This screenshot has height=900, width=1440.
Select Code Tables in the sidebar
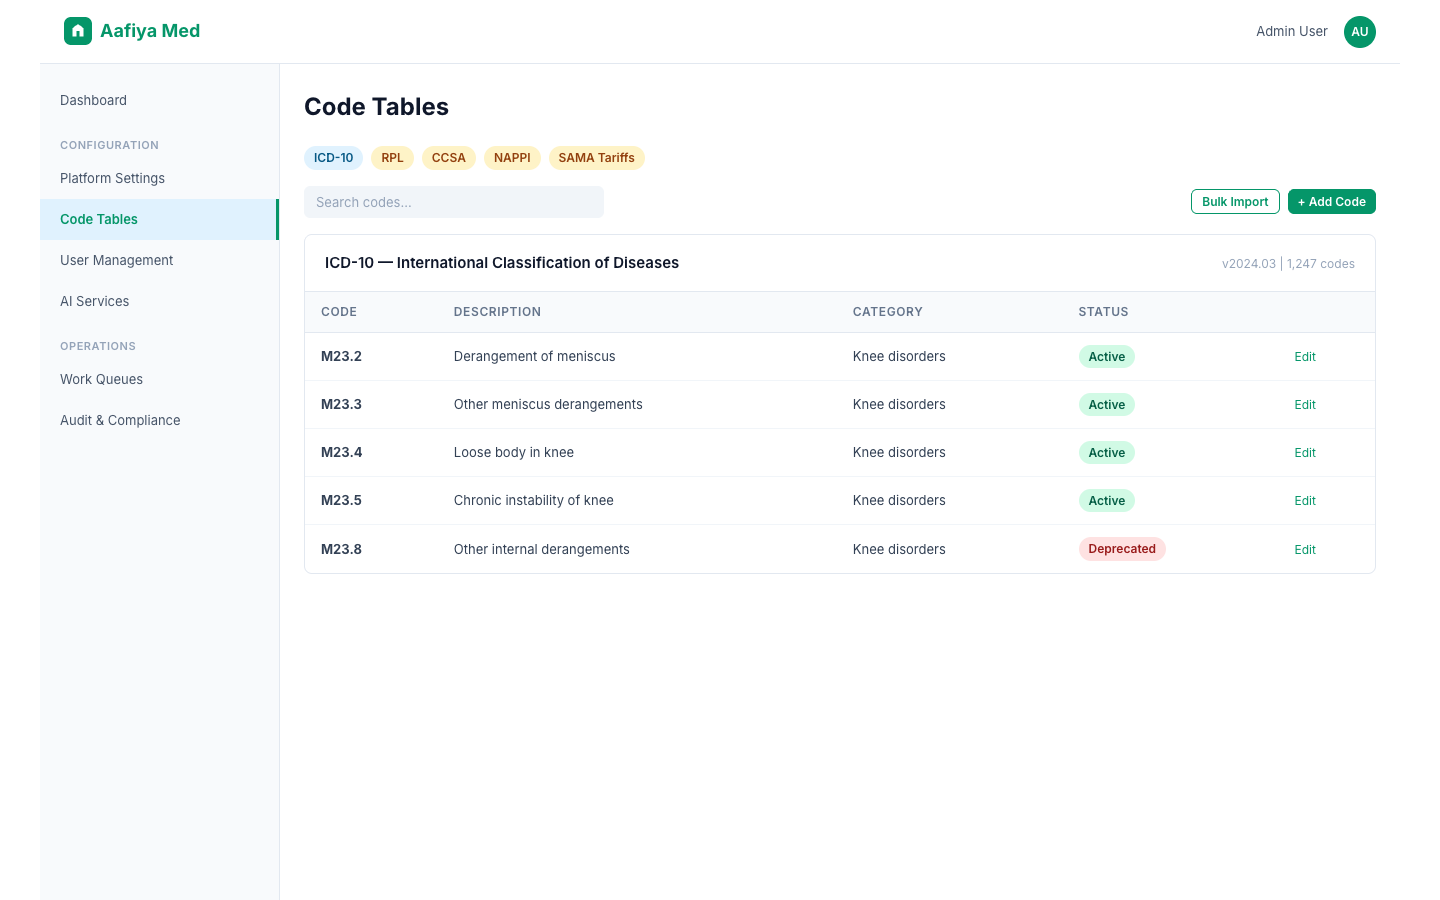[x=159, y=219]
